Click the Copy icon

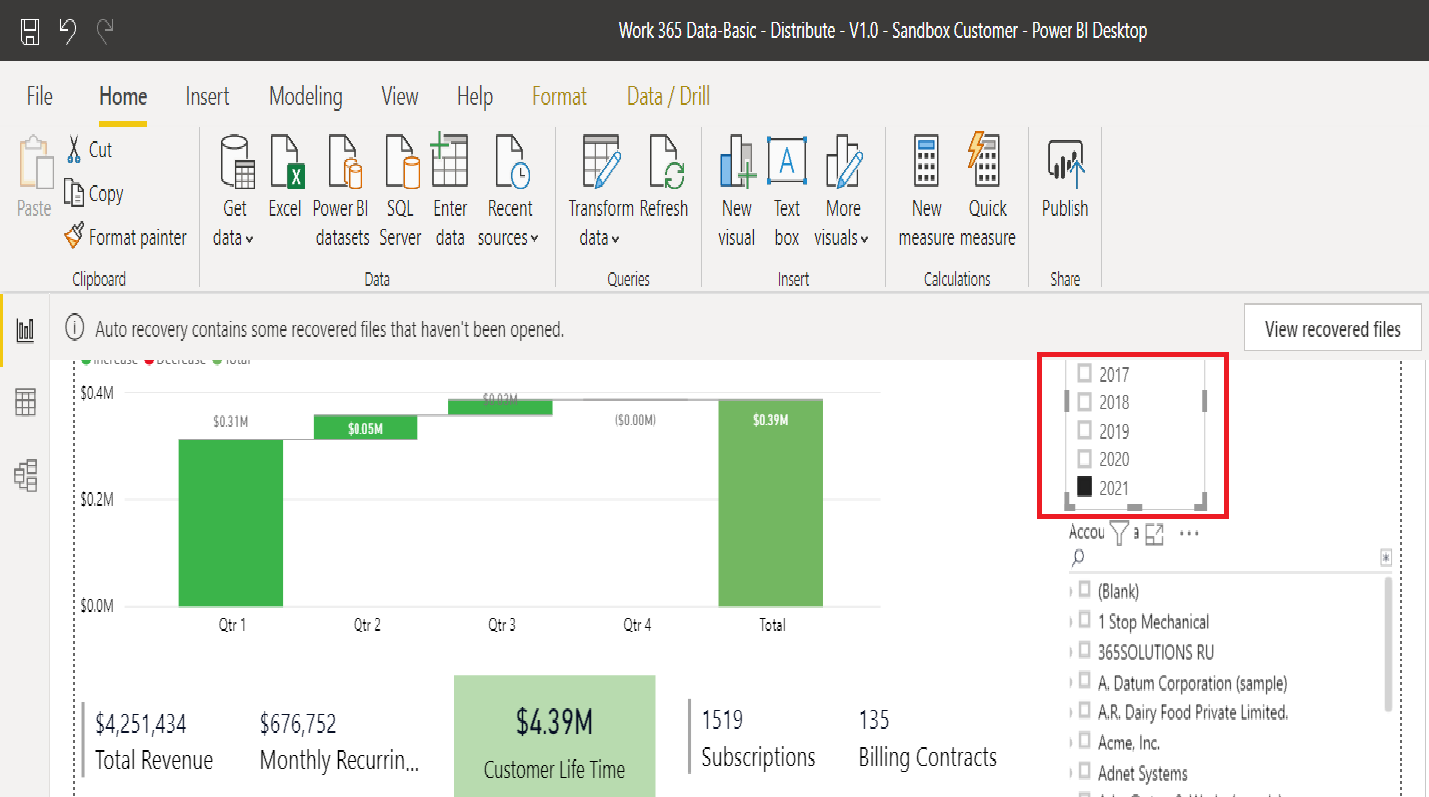(73, 192)
